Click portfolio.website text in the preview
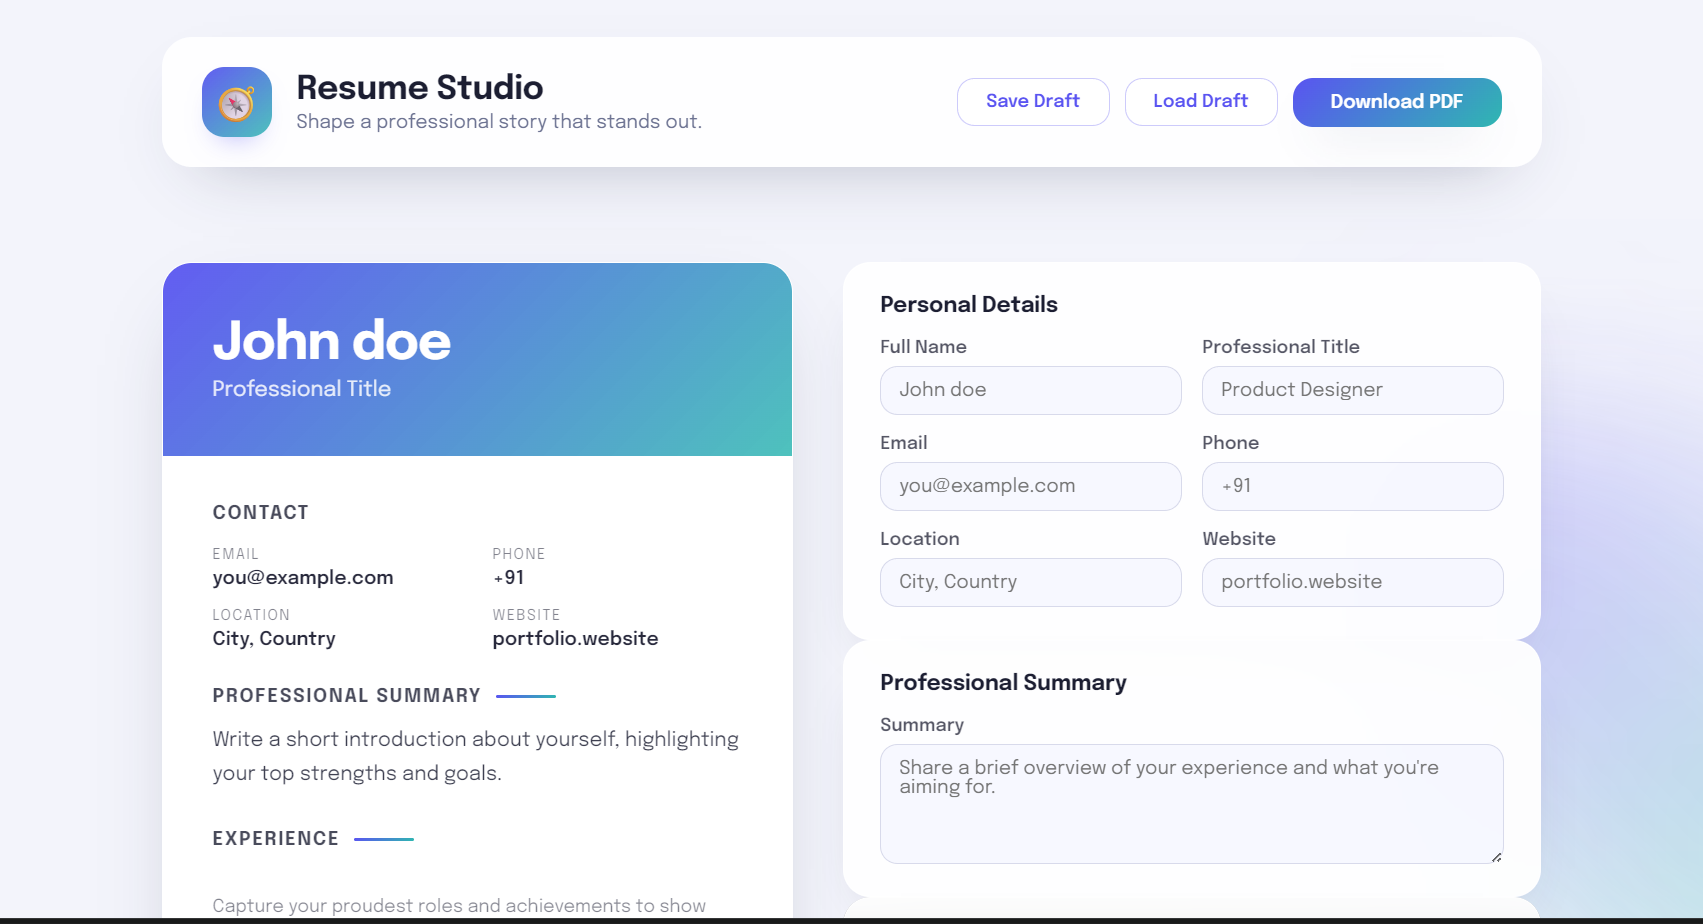 coord(575,639)
